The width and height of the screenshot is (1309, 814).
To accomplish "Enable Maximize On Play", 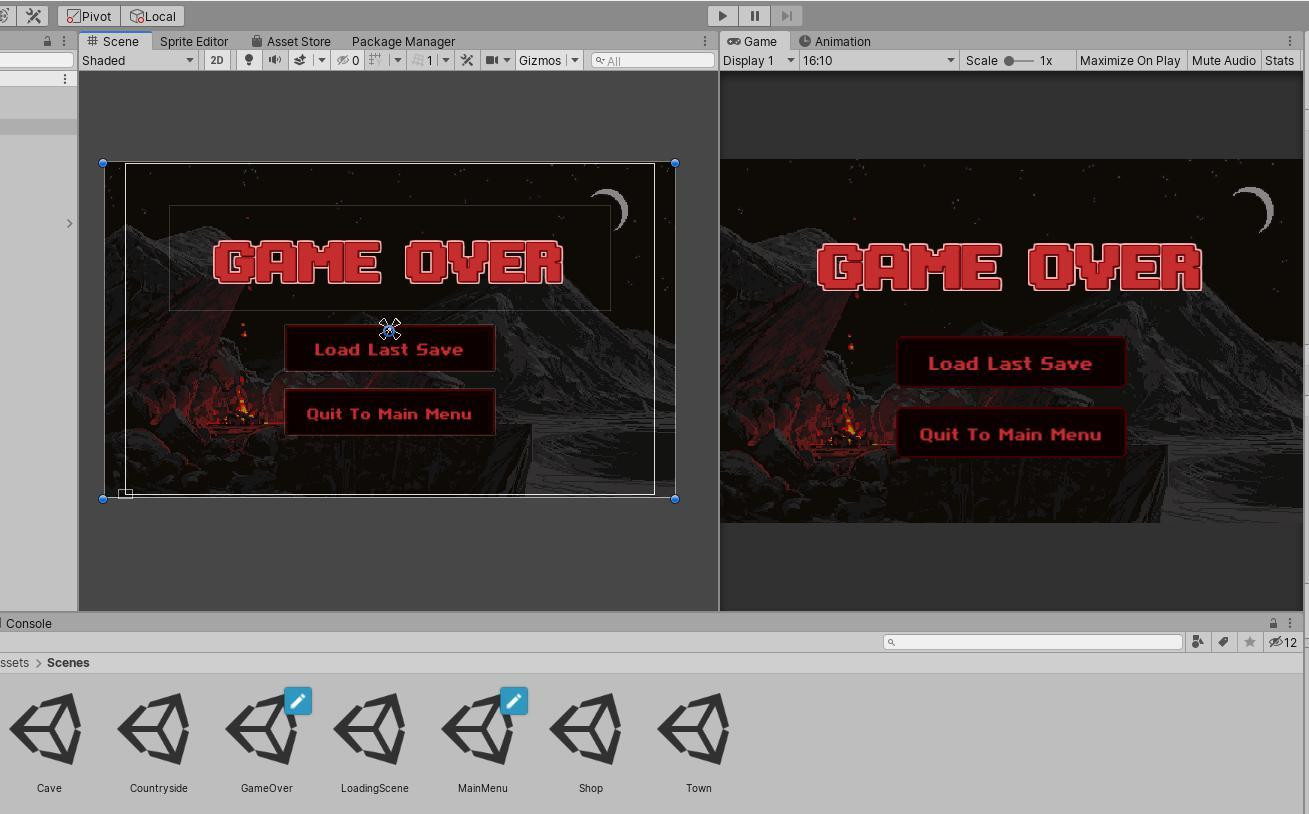I will pyautogui.click(x=1130, y=60).
